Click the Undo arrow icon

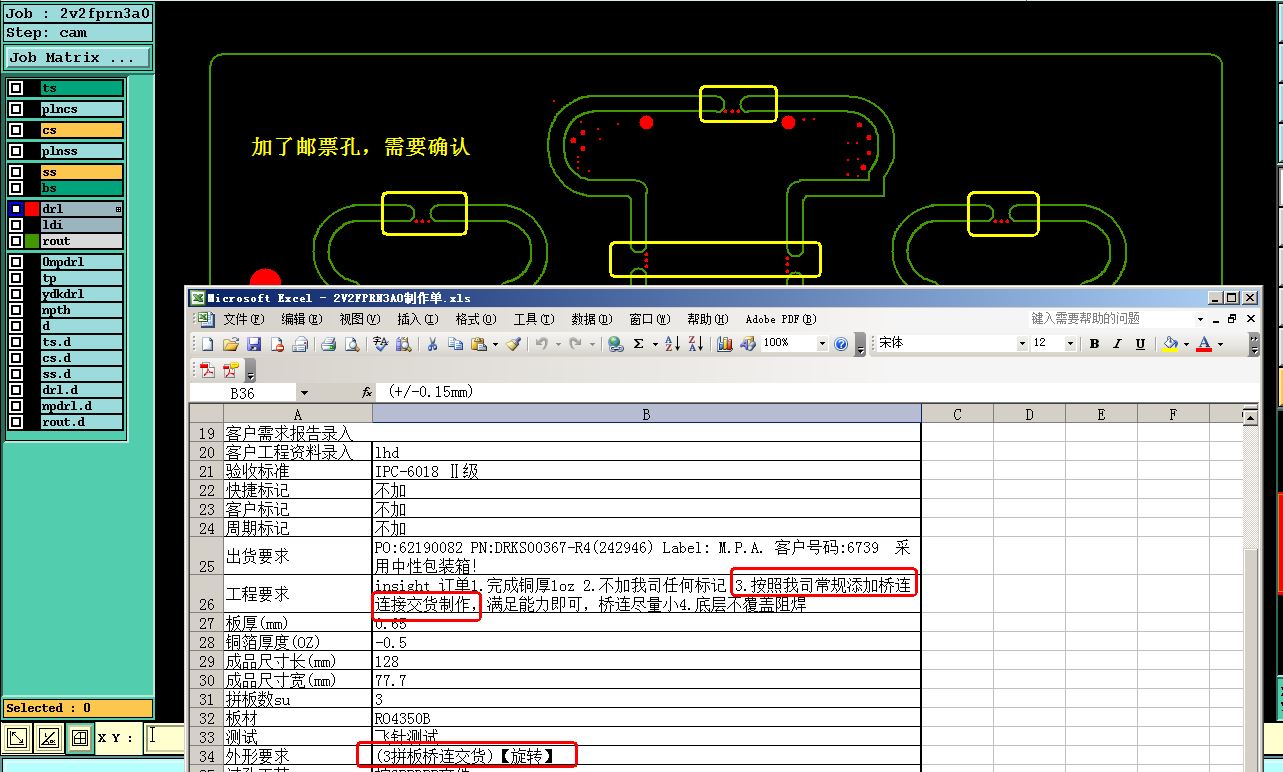pos(541,344)
